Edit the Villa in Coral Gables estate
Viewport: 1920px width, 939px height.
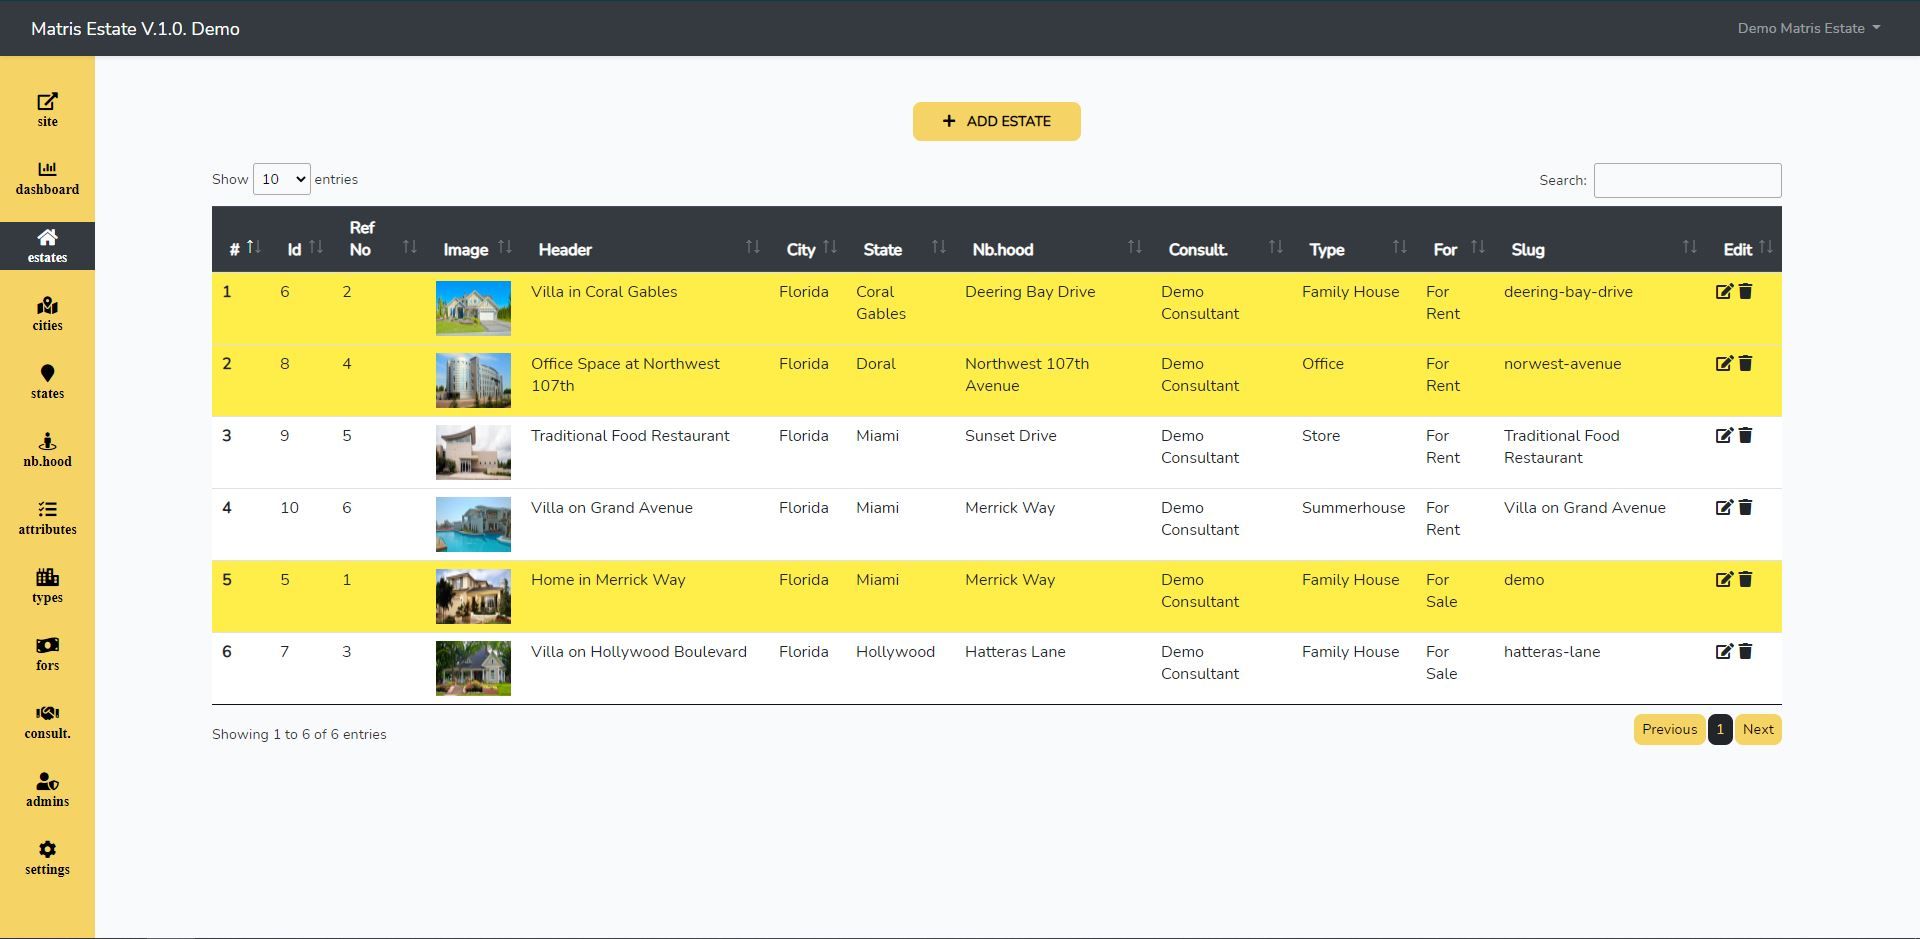click(x=1724, y=291)
